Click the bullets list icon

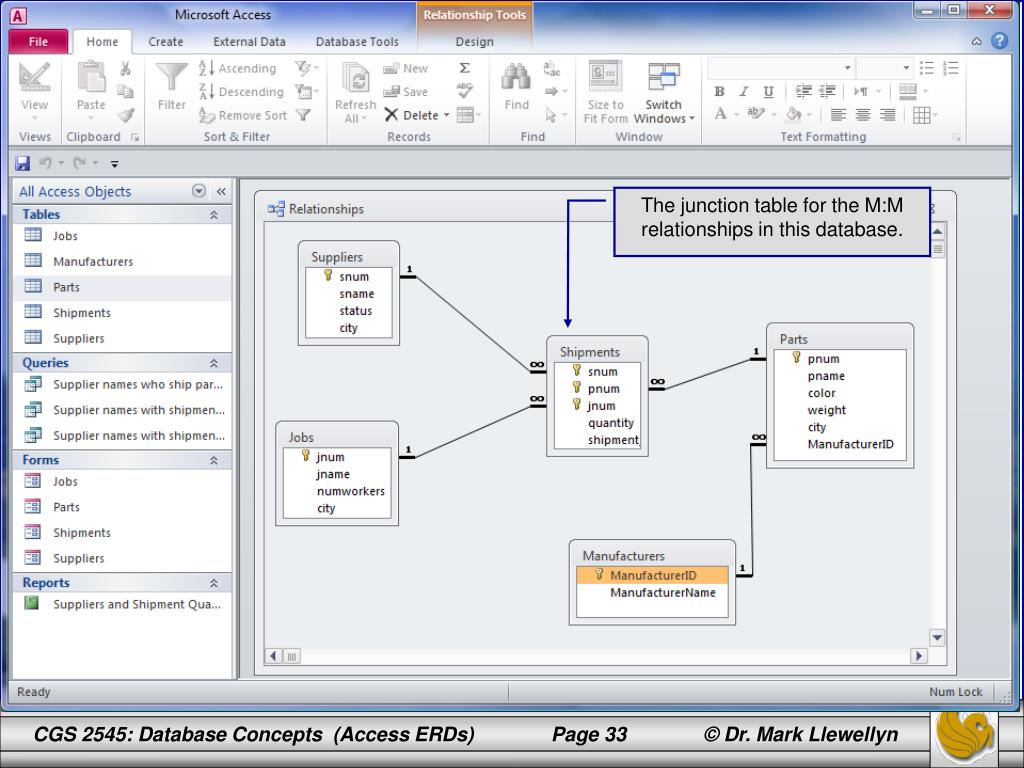pos(927,68)
